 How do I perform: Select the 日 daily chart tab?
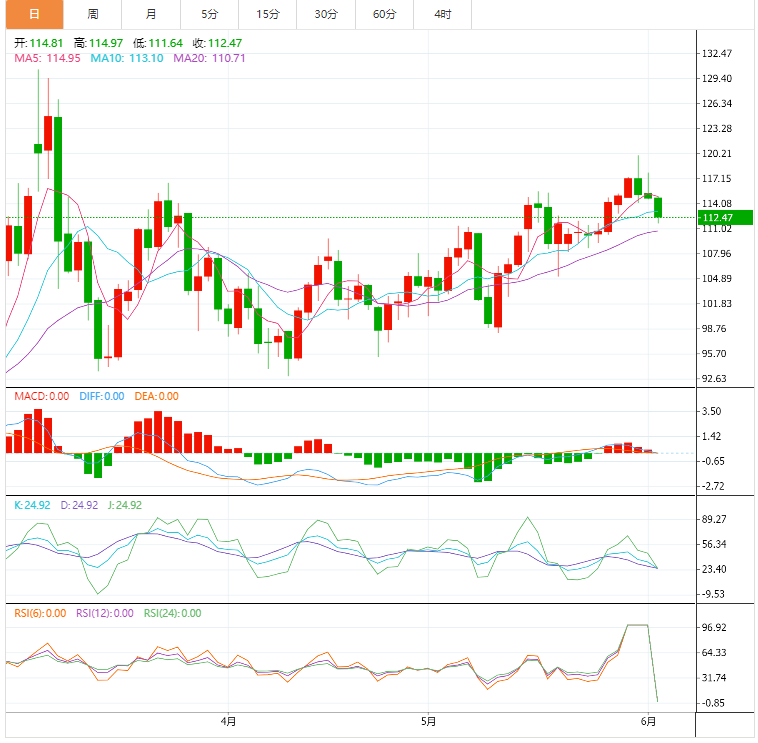click(x=34, y=15)
